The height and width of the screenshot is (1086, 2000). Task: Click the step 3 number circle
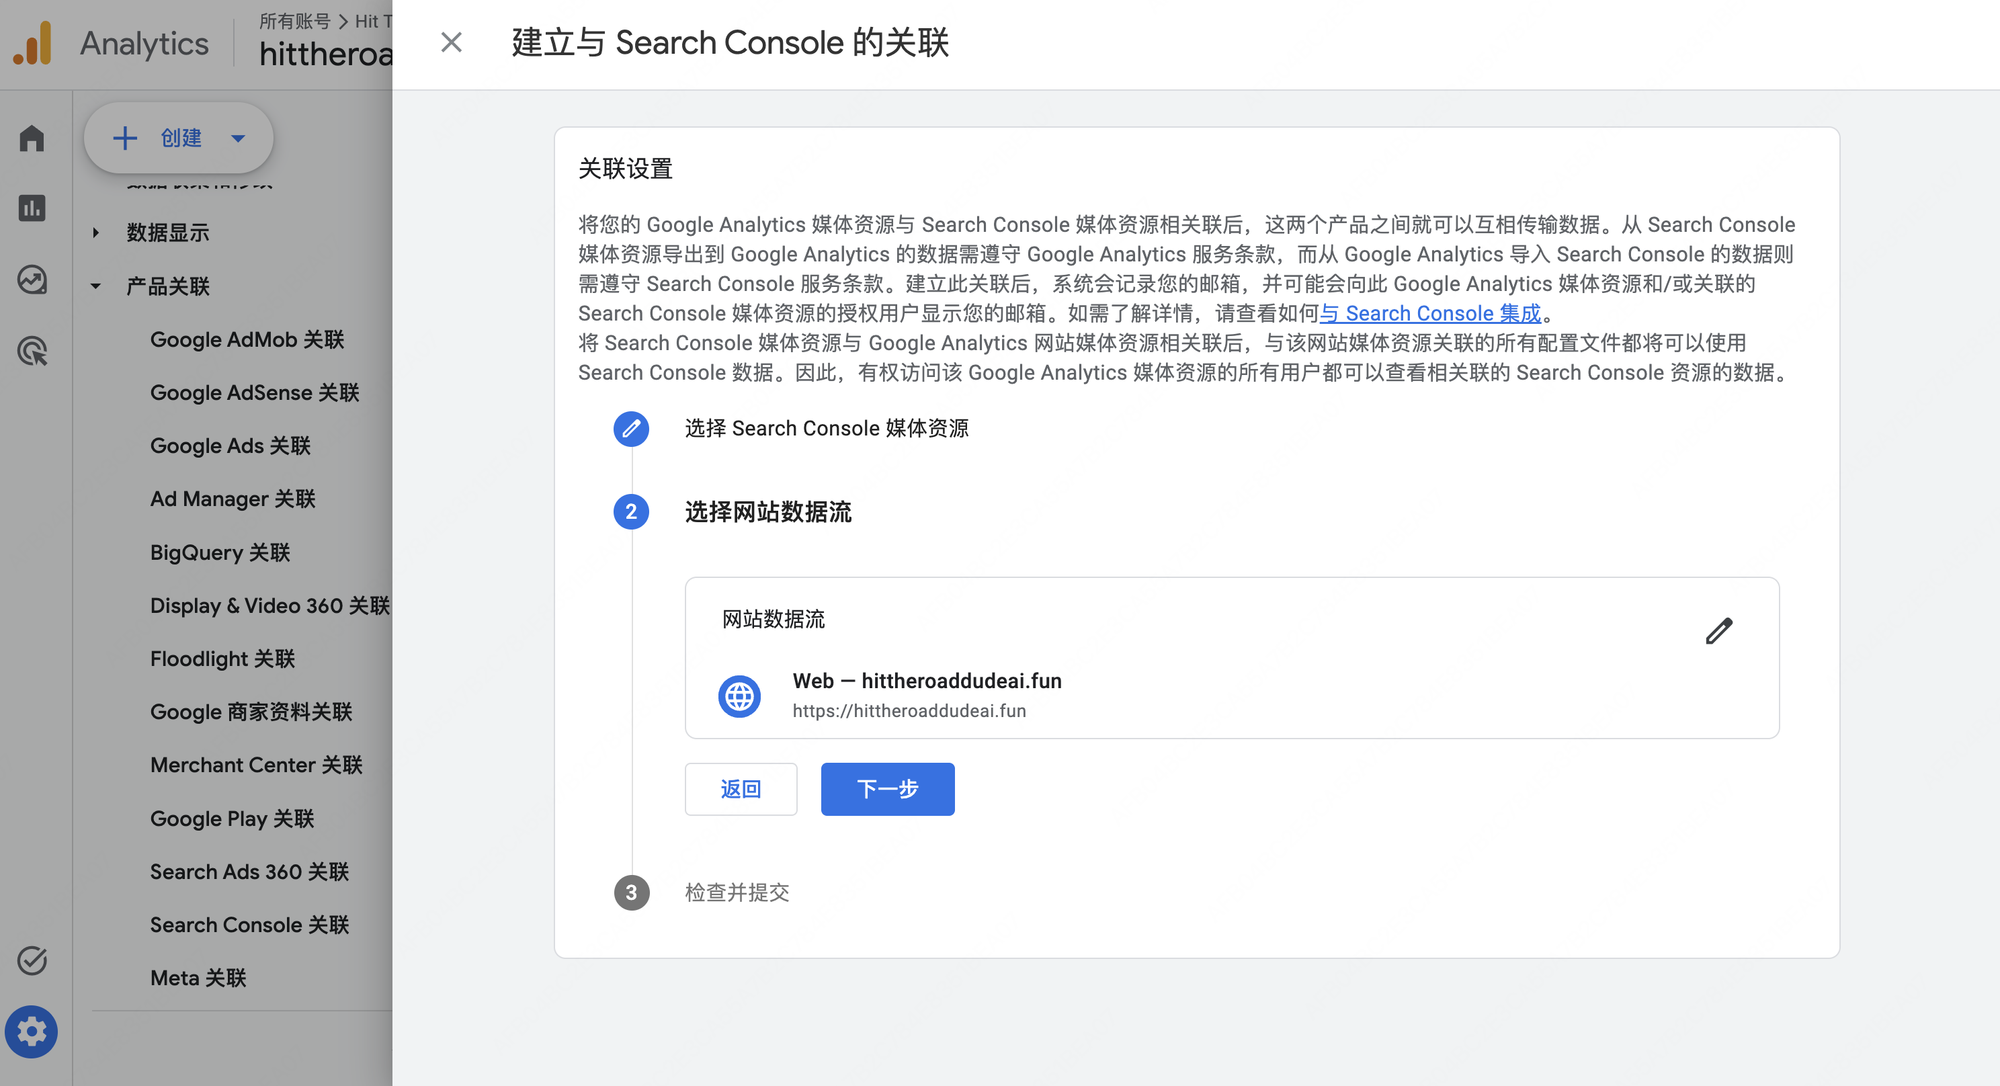point(631,893)
